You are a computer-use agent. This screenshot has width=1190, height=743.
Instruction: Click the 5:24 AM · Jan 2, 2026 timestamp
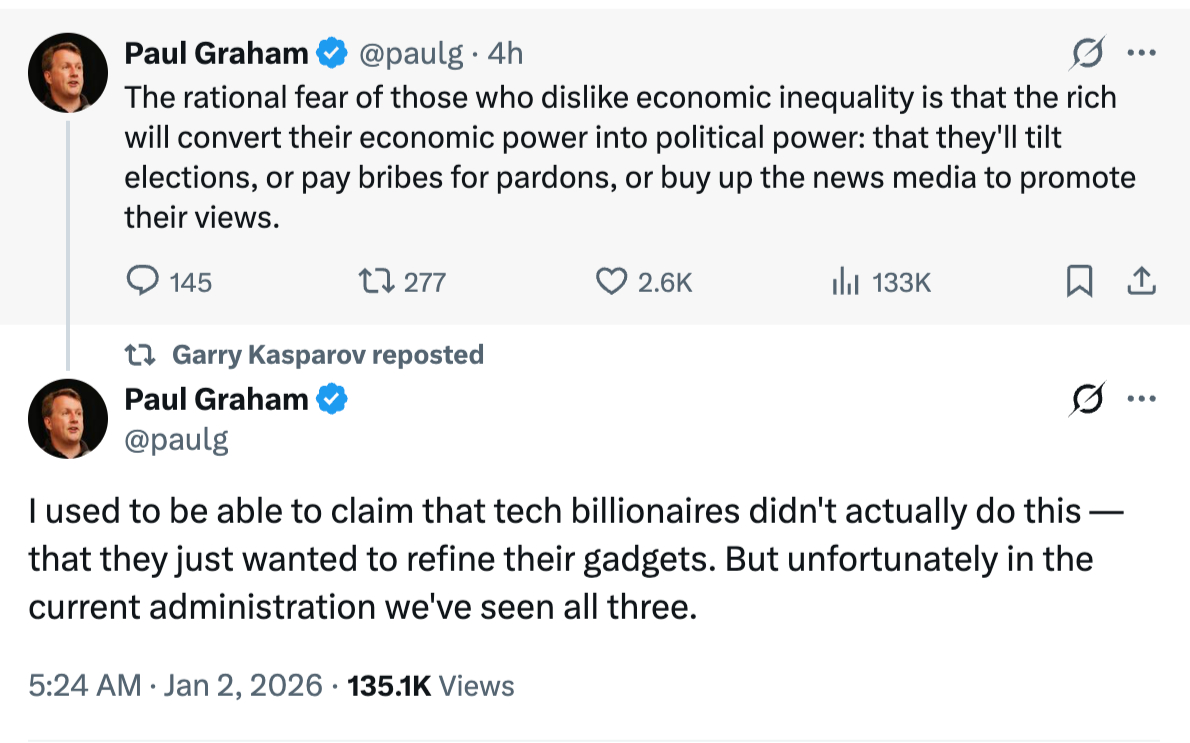pyautogui.click(x=175, y=686)
